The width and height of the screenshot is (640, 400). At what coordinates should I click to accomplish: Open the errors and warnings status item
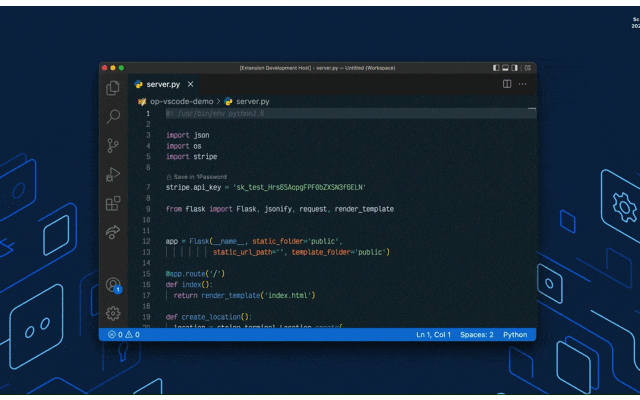pos(124,335)
